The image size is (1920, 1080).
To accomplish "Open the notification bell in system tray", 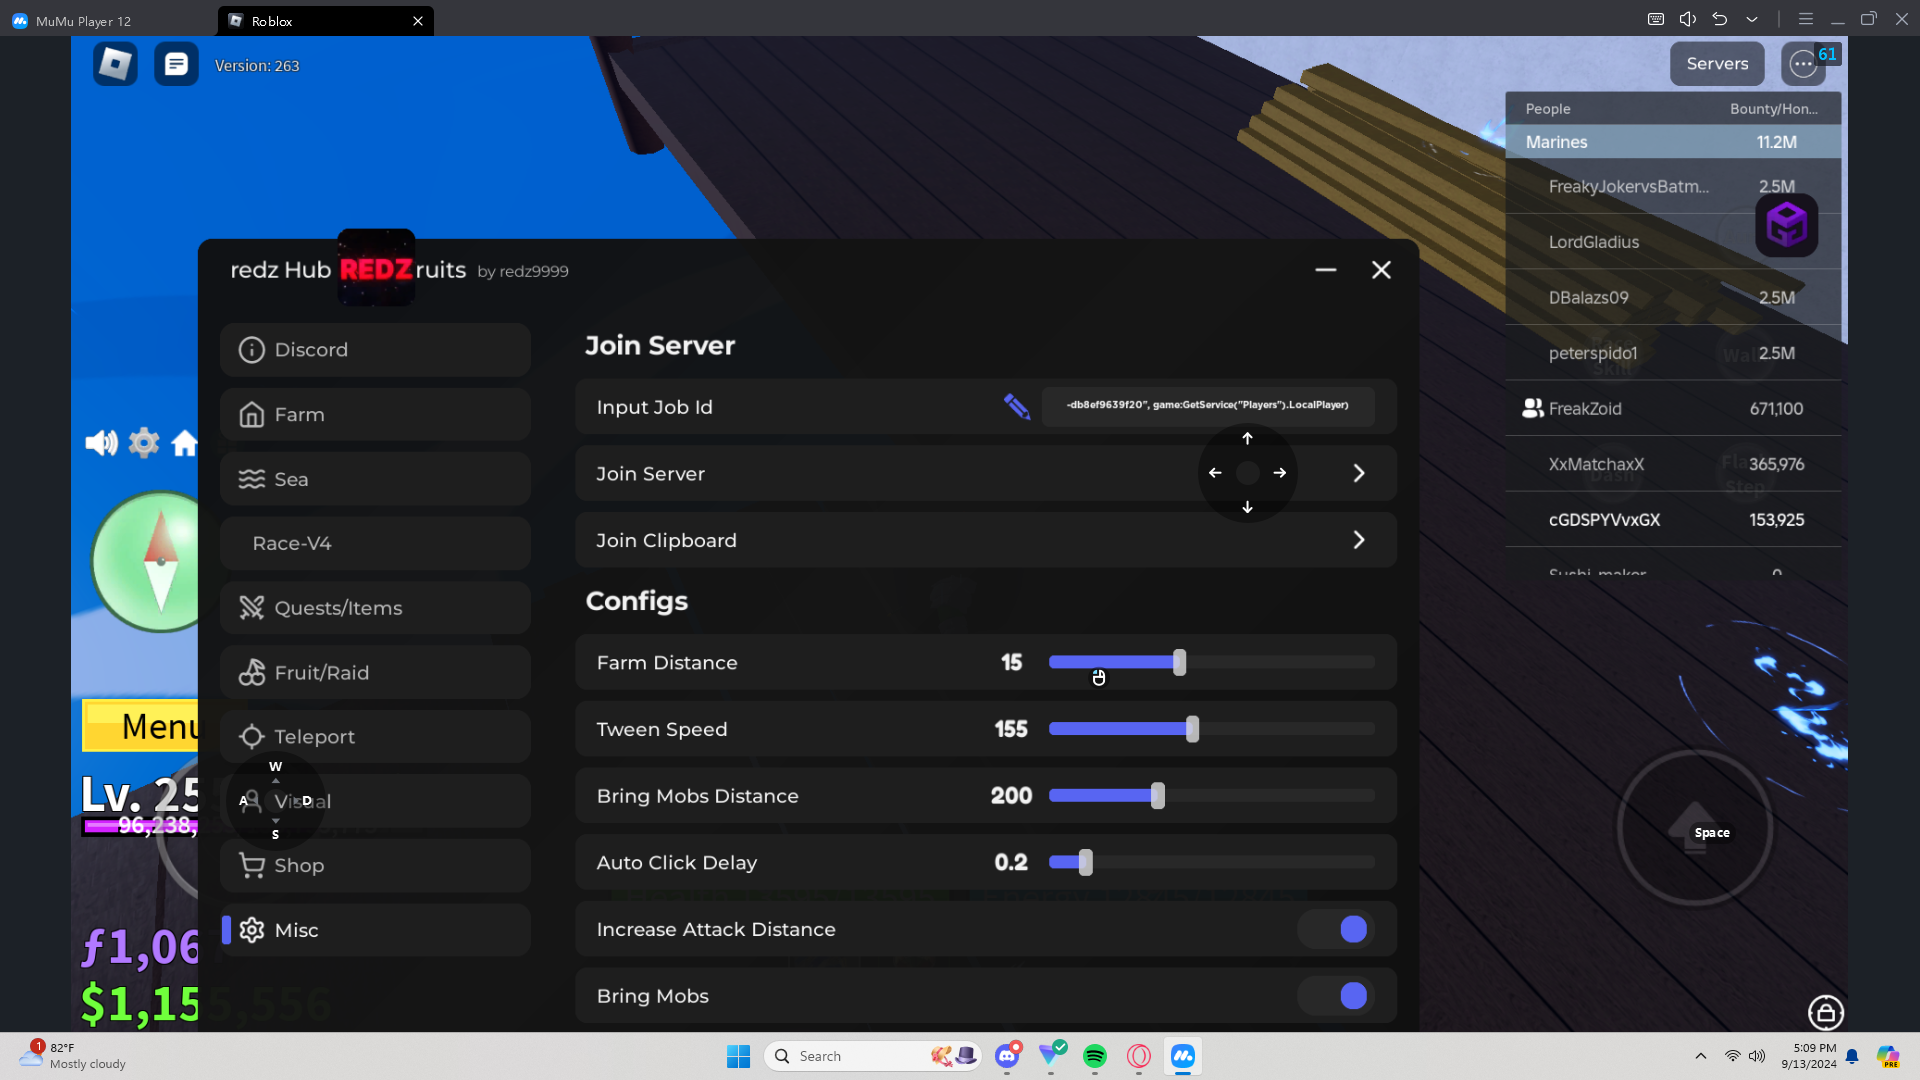I will tap(1852, 1056).
